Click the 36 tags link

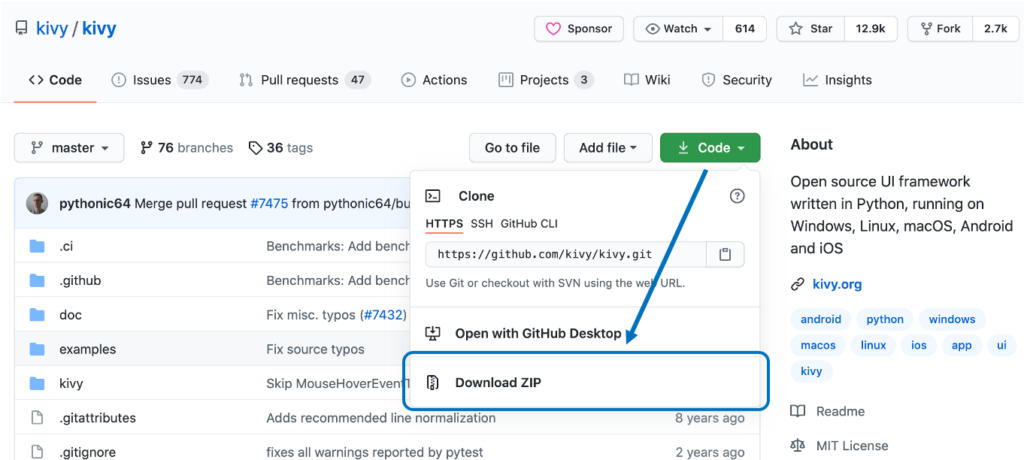tap(281, 148)
